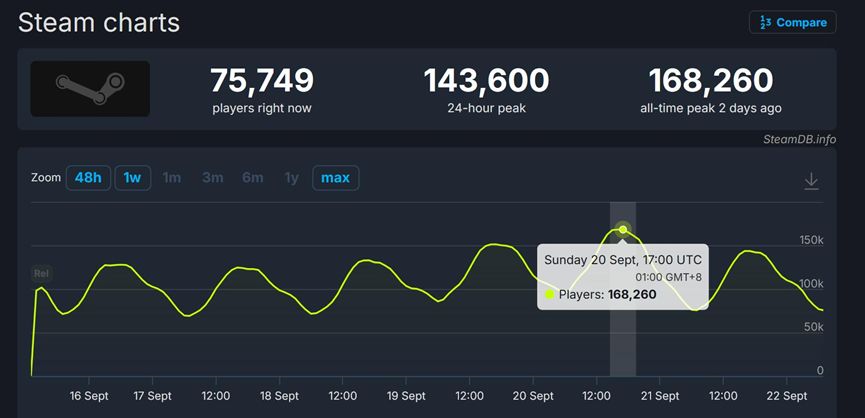
Task: Click the 21 Sept axis label
Action: (660, 396)
